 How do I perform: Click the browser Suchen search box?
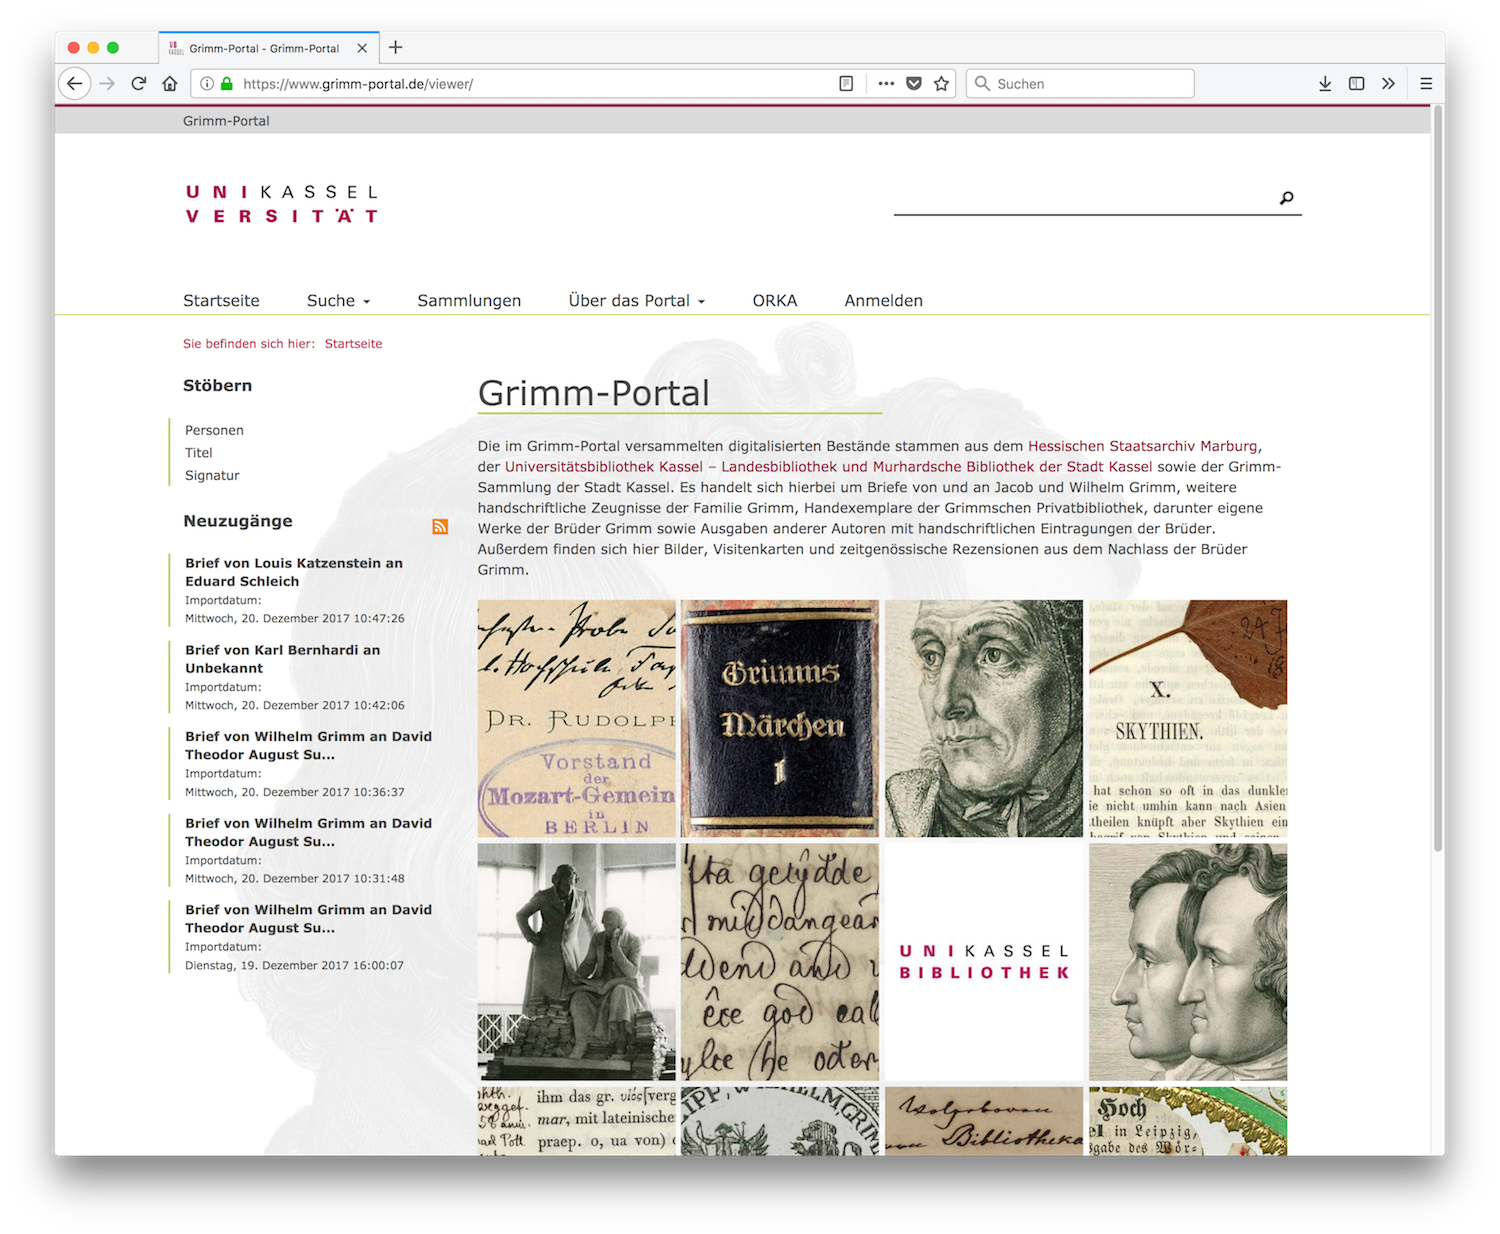click(1080, 84)
